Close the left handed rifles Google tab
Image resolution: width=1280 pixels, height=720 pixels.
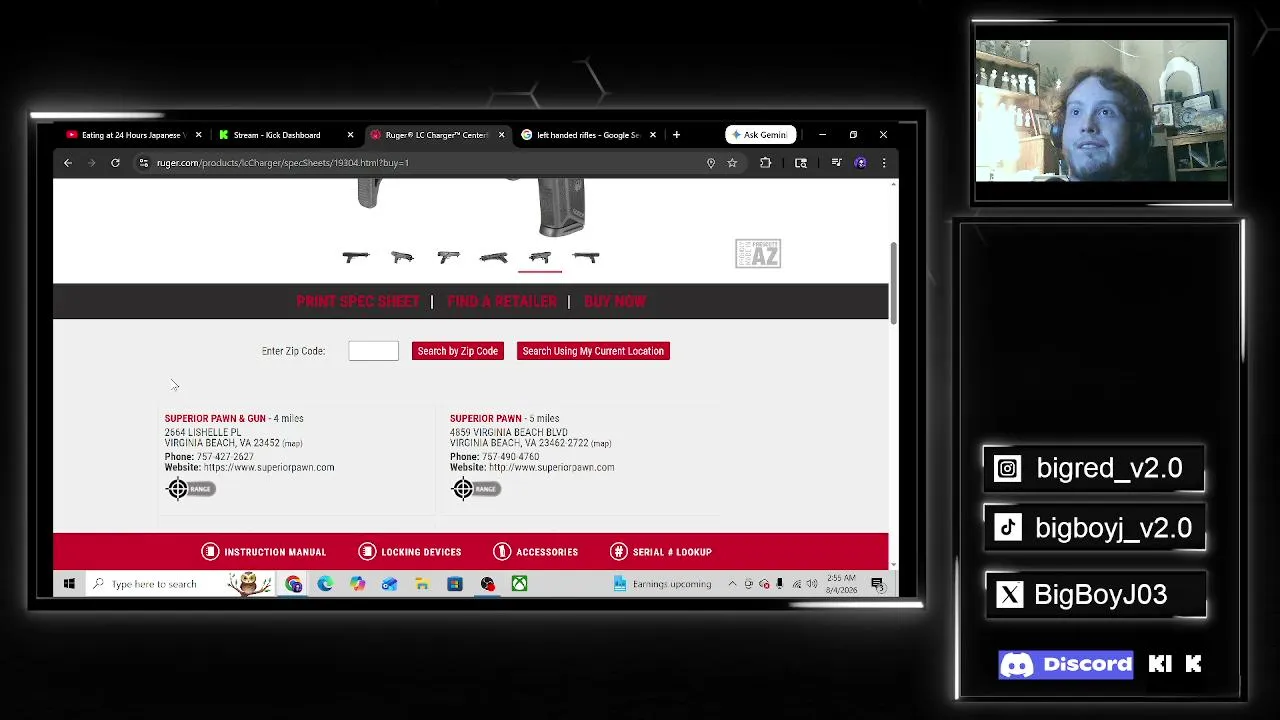[x=653, y=135]
